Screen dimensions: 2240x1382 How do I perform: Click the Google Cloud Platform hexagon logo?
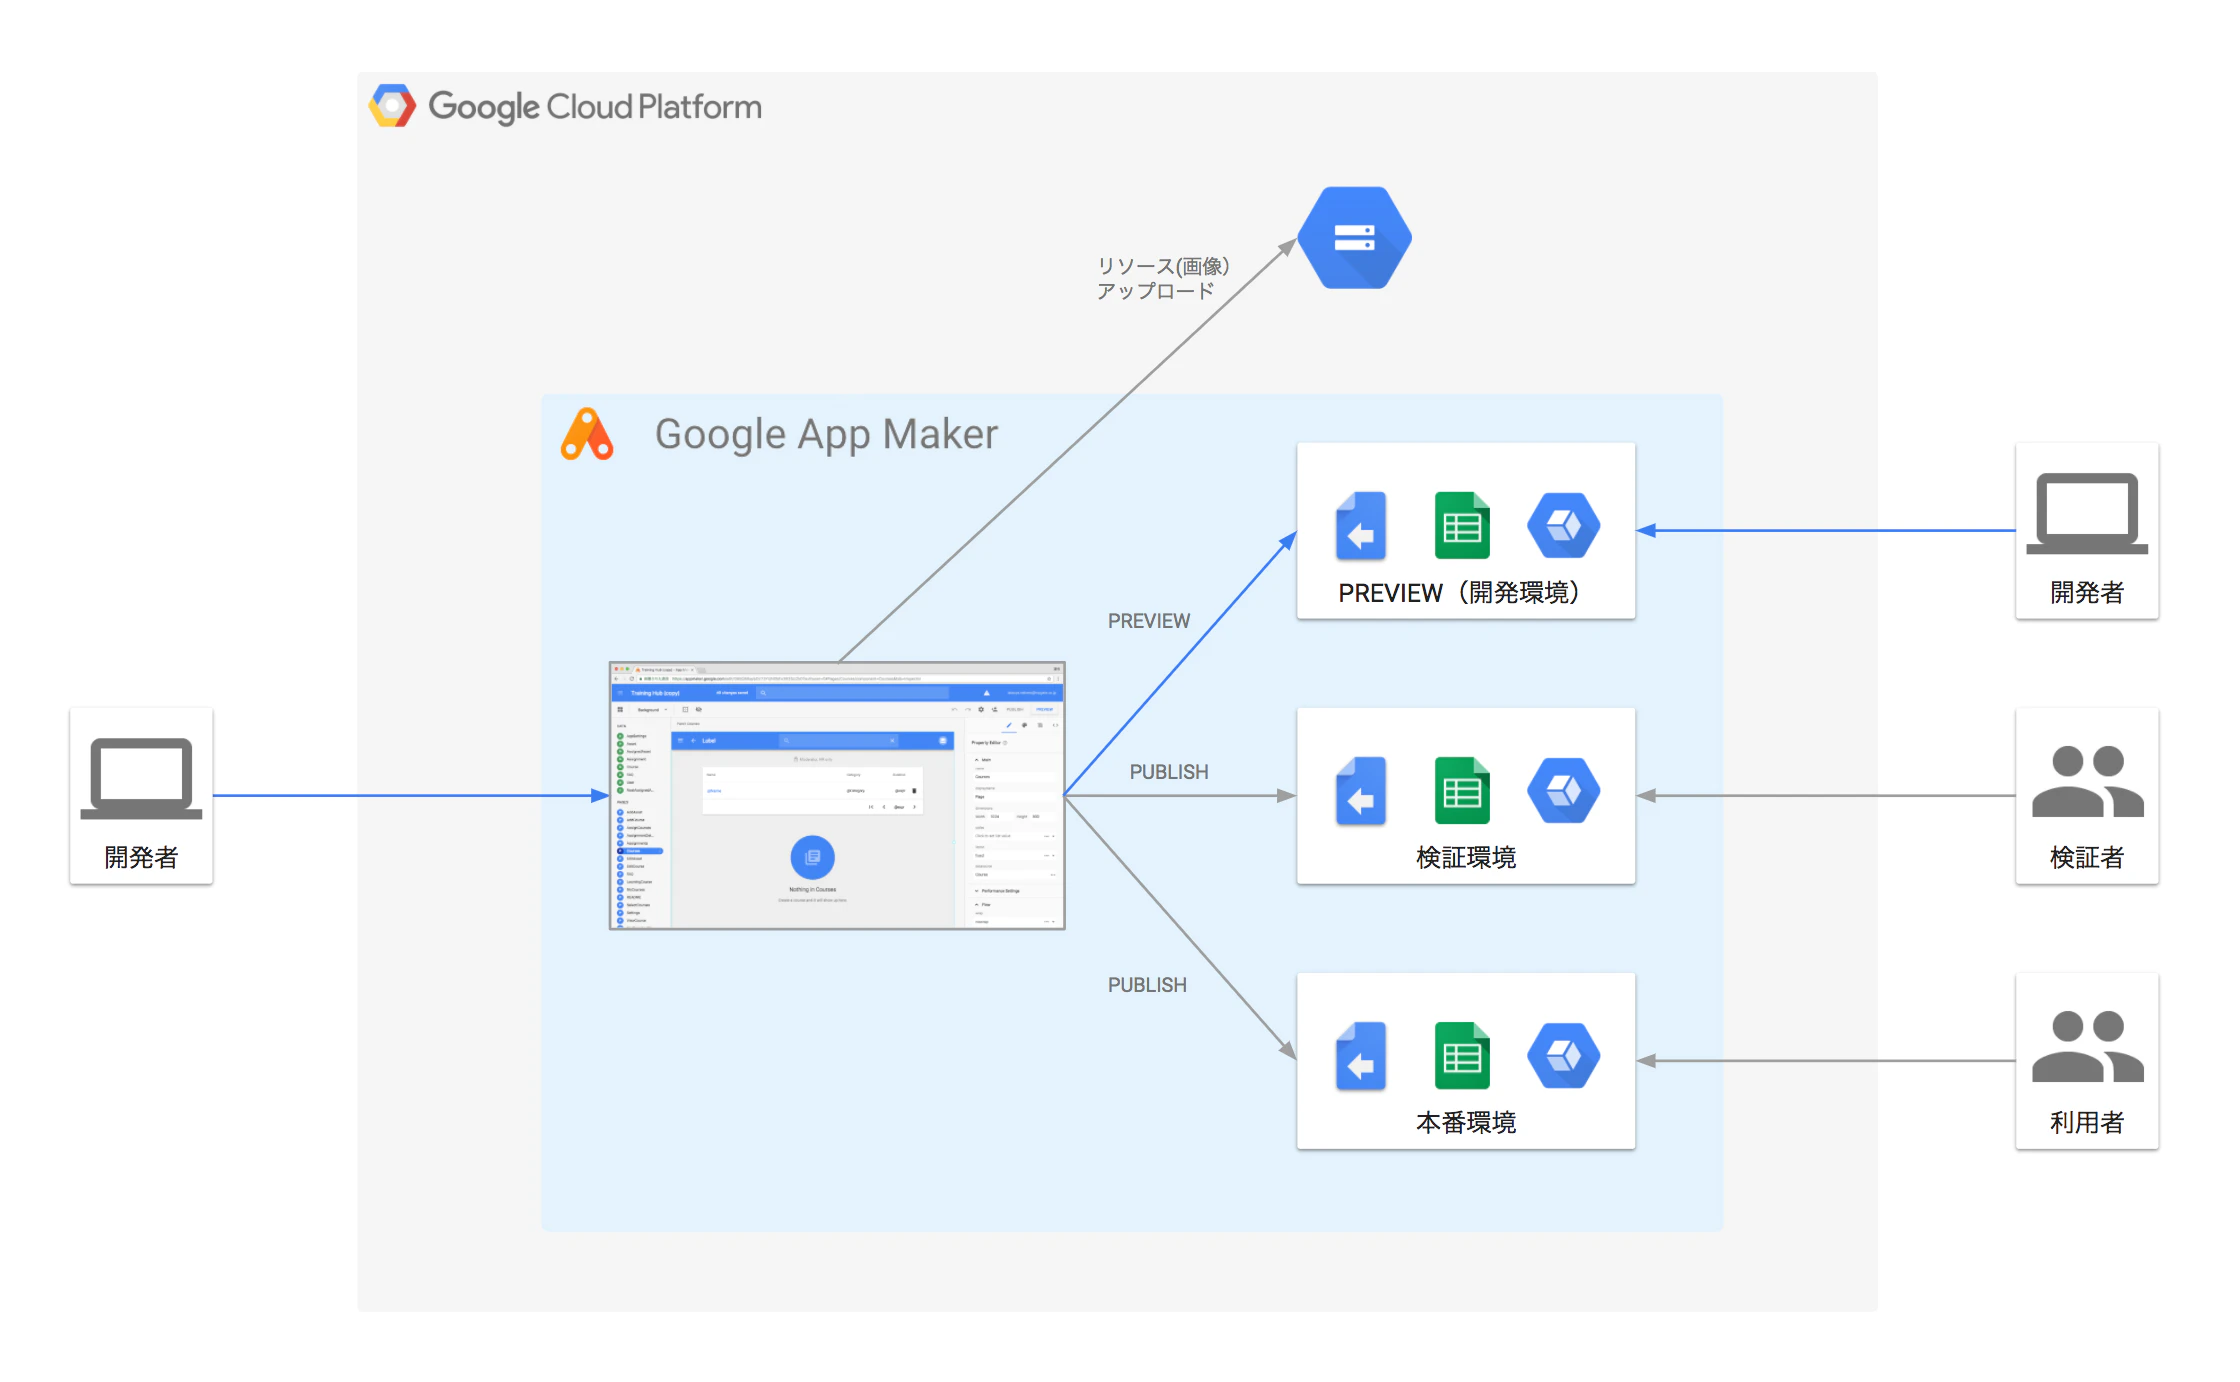392,106
